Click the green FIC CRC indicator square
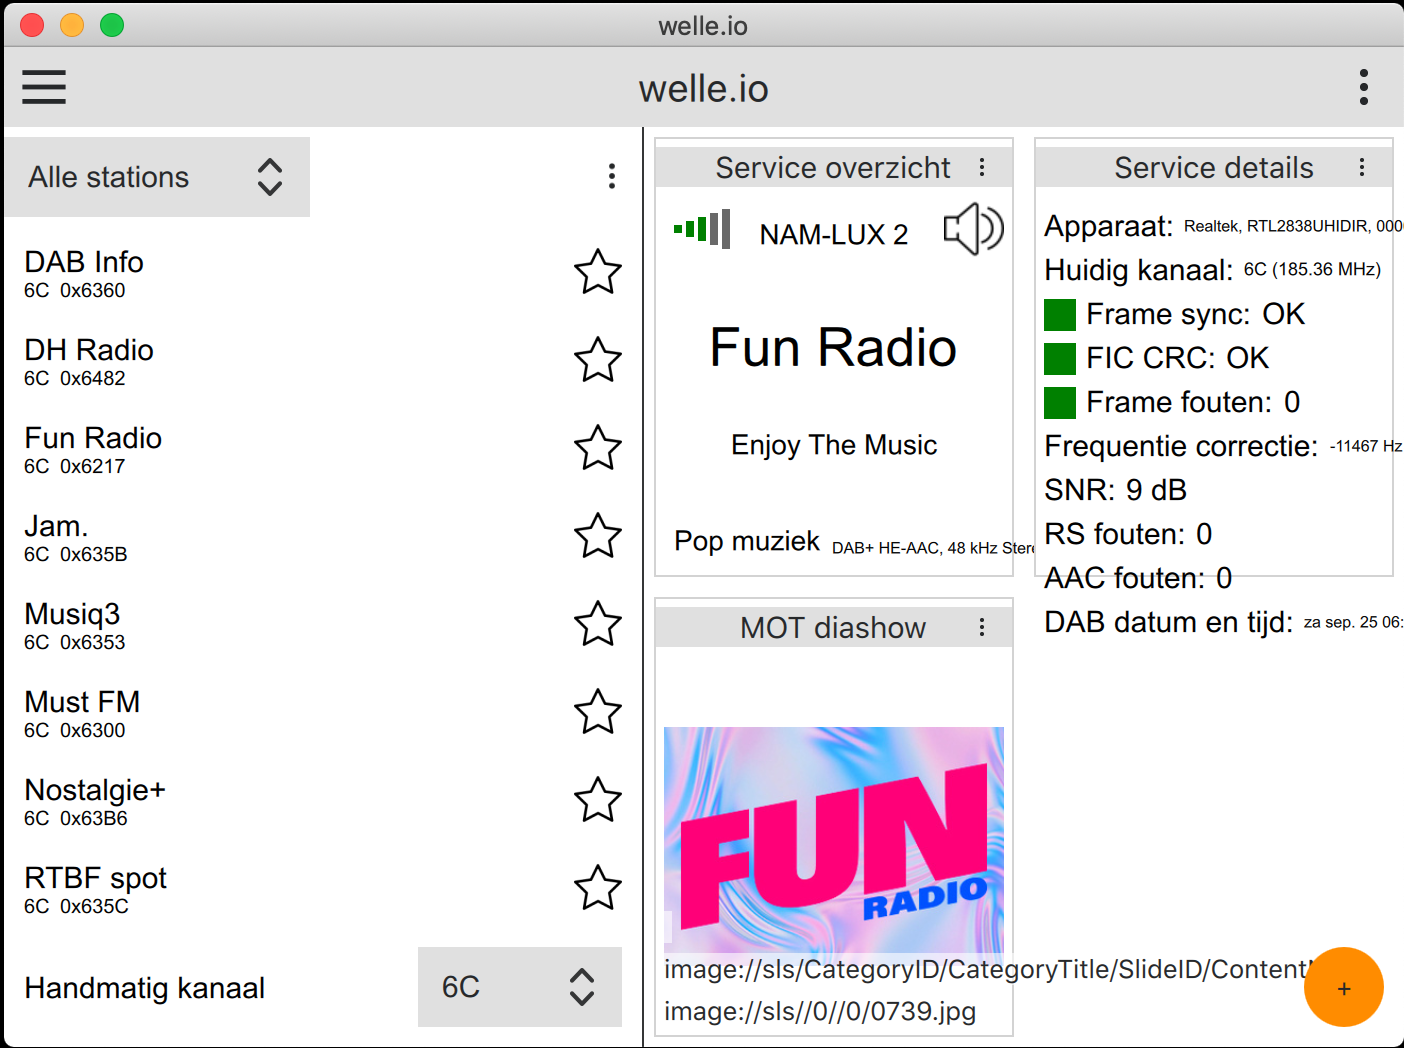The width and height of the screenshot is (1404, 1048). pos(1060,358)
